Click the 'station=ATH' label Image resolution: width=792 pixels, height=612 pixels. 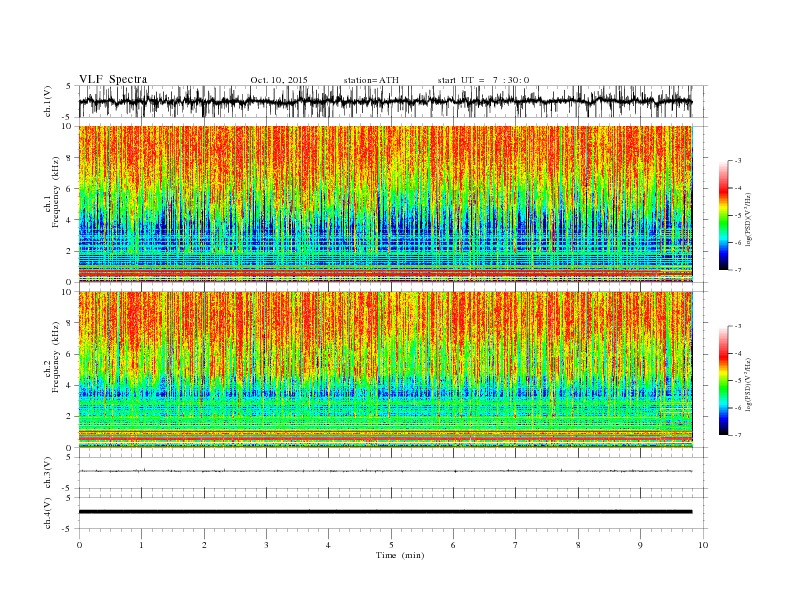371,80
